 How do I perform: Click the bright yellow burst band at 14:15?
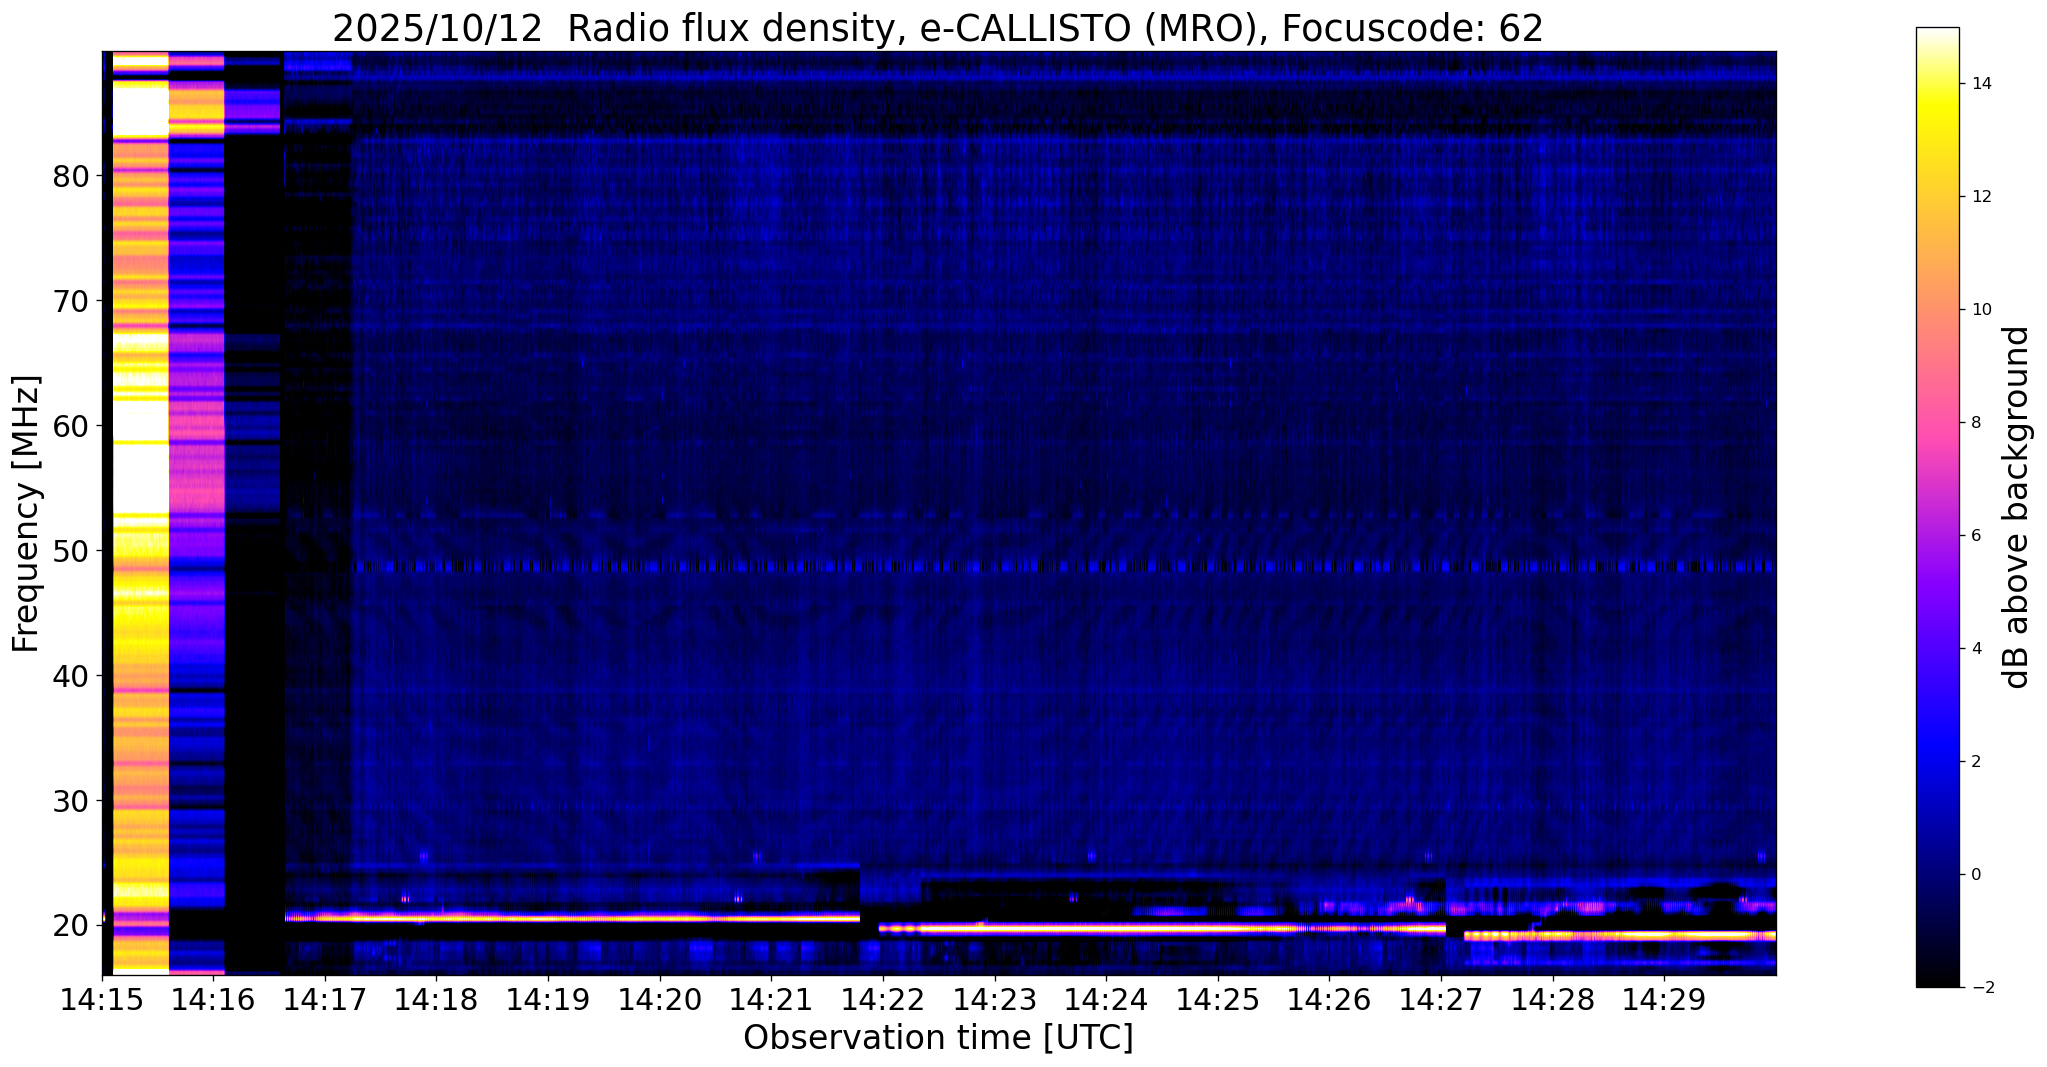coord(140,512)
